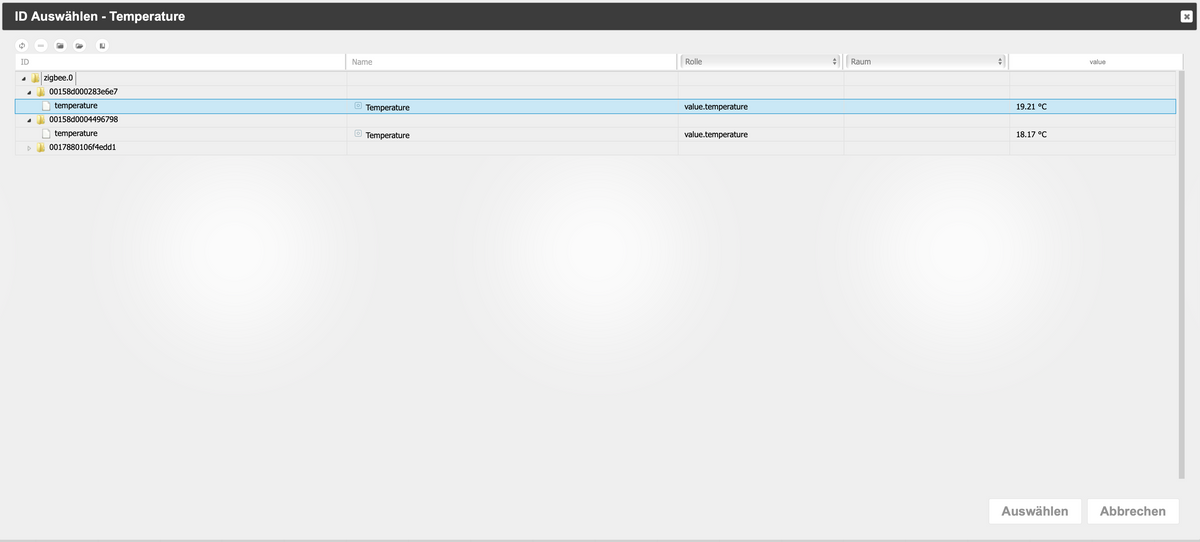
Task: Click the collapse all folders toolbar icon
Action: pos(60,45)
